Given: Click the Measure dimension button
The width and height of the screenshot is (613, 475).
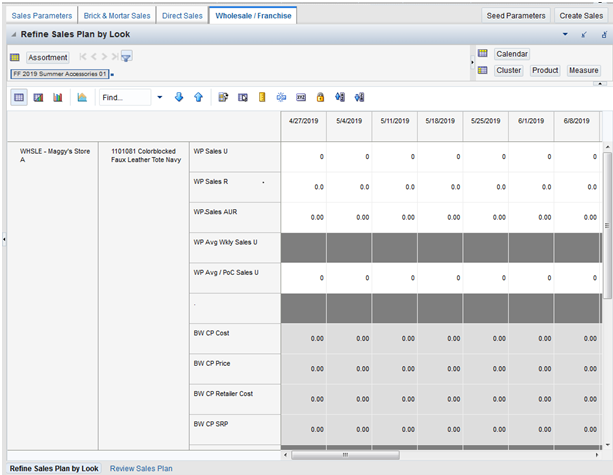Looking at the screenshot, I should 584,70.
